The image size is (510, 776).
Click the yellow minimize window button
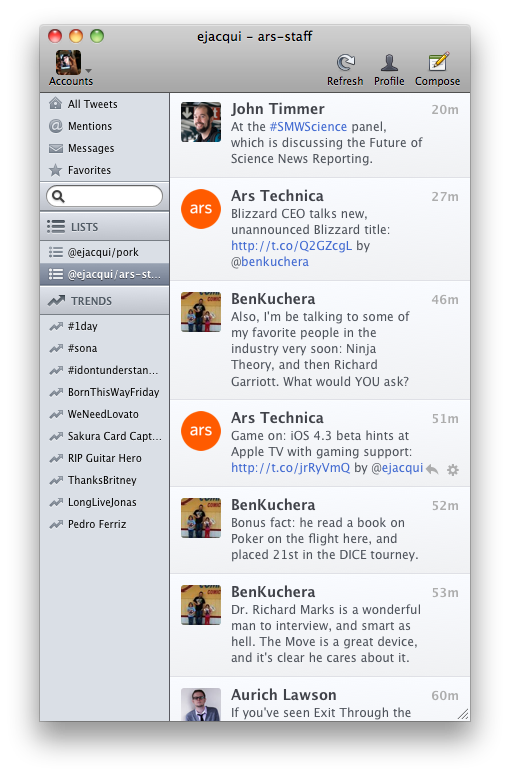tap(76, 36)
